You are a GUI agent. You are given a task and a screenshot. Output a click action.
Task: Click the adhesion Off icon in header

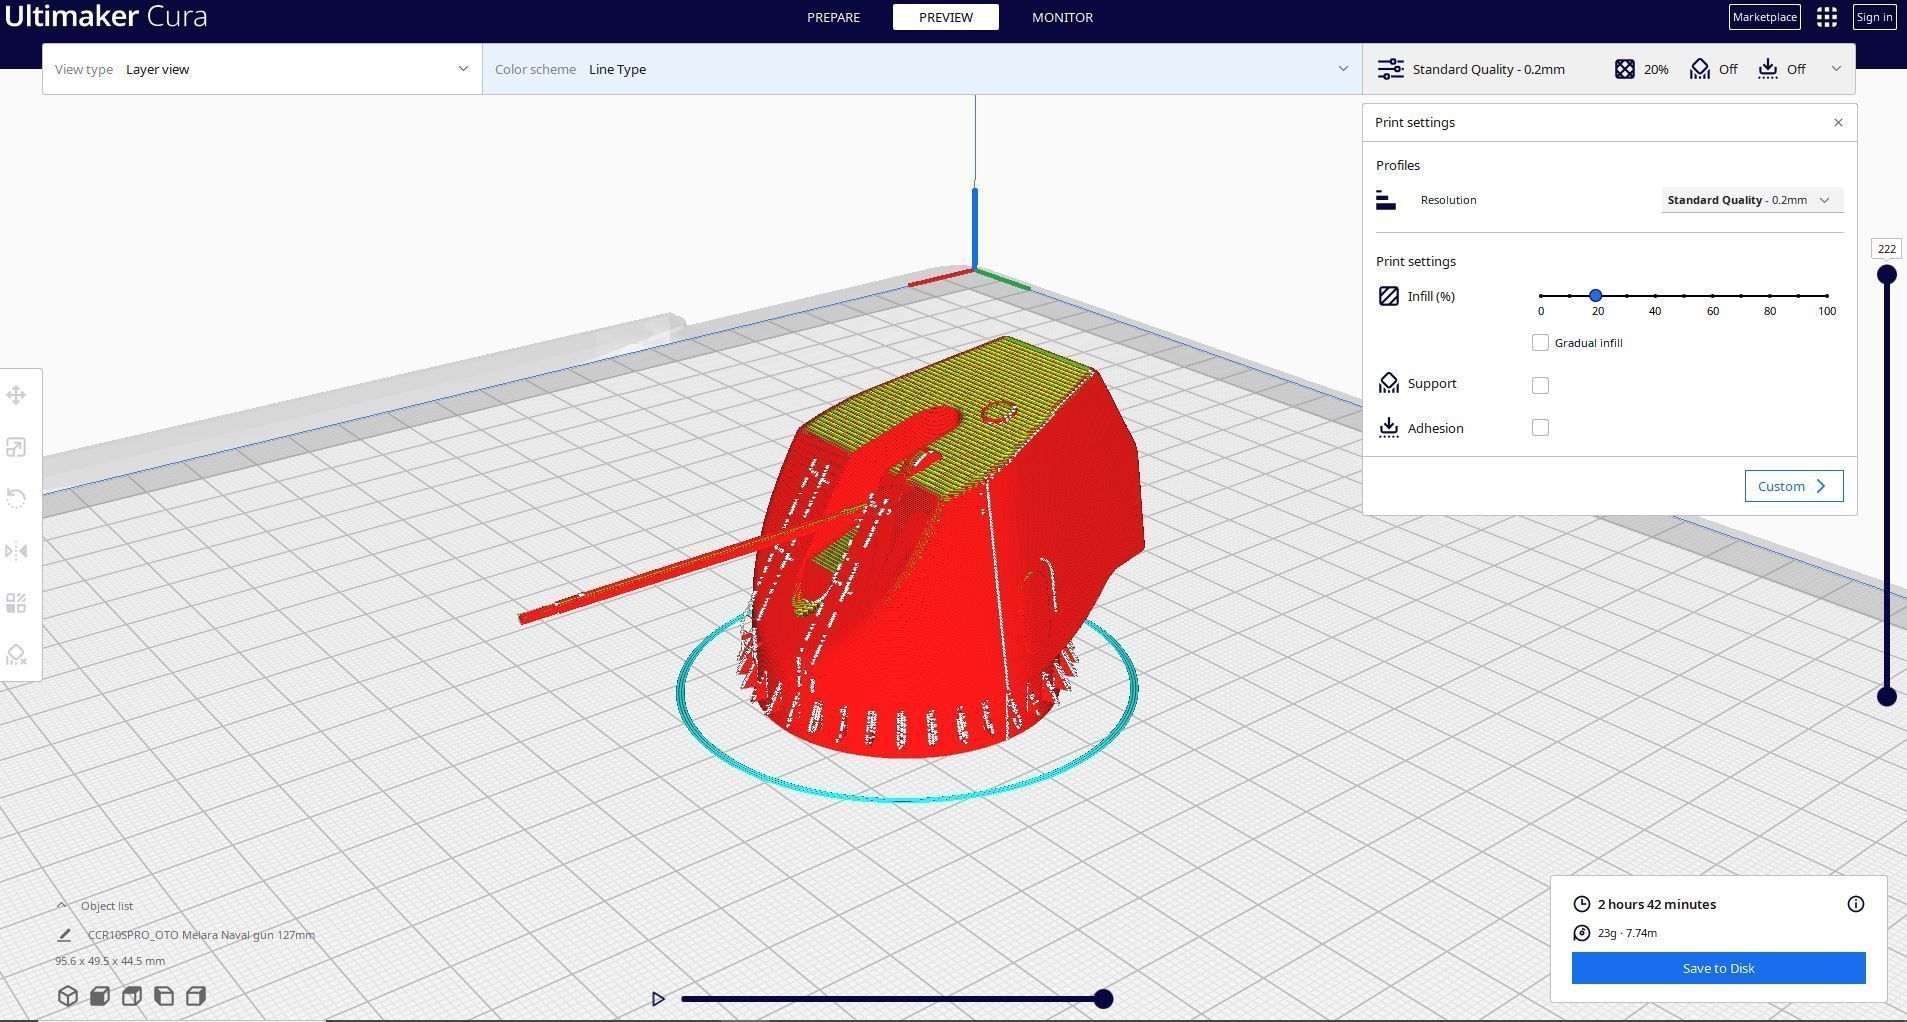1768,69
